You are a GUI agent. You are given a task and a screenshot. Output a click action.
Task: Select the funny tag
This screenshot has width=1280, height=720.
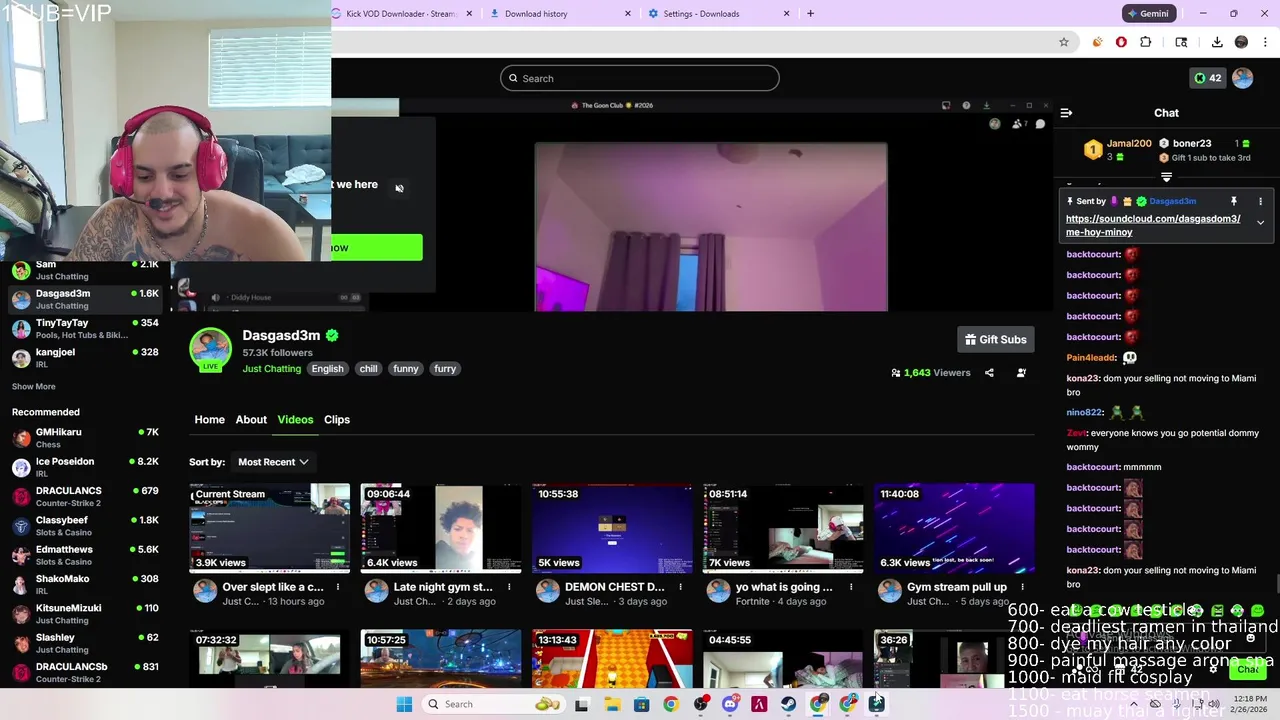point(405,369)
